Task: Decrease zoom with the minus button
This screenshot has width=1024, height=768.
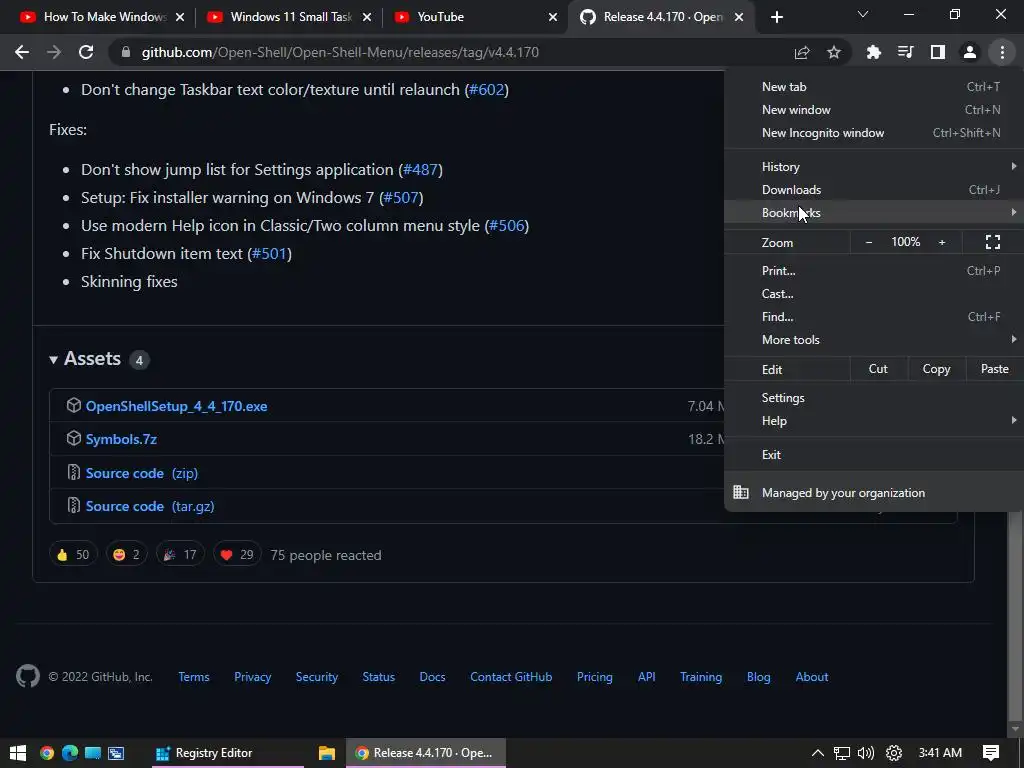Action: [x=869, y=242]
